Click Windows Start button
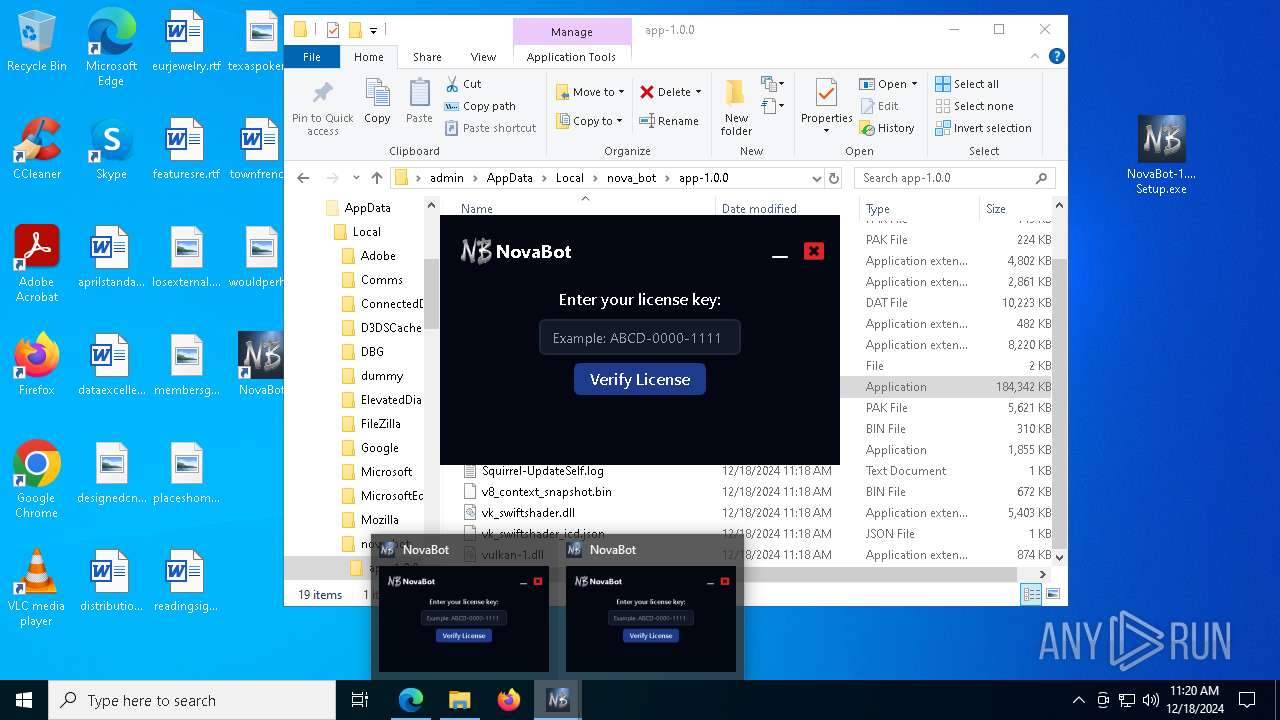1280x720 pixels. [x=24, y=700]
